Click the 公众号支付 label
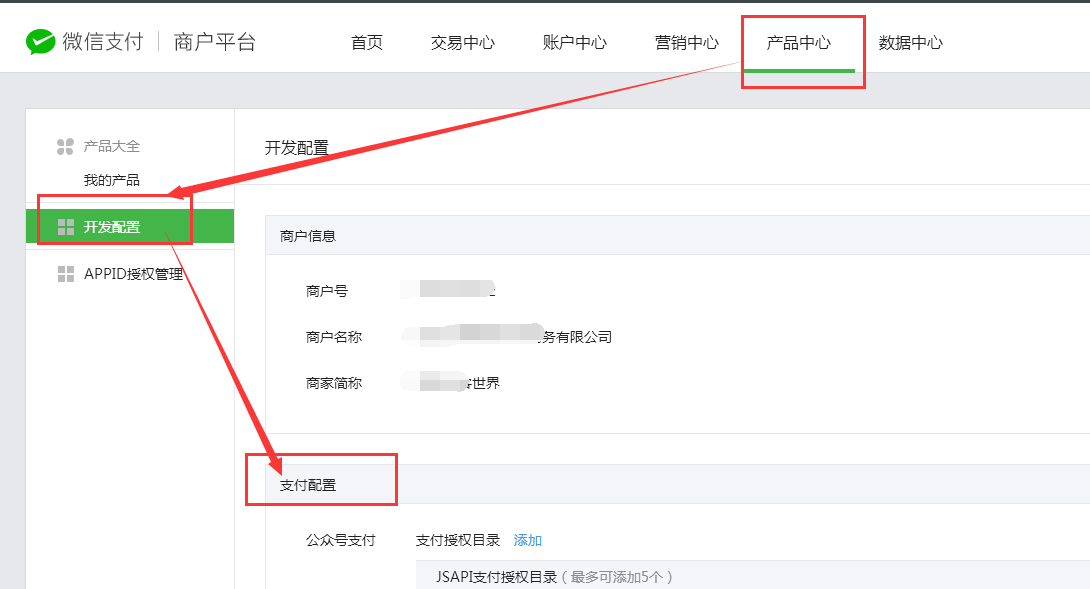The width and height of the screenshot is (1090, 589). point(341,540)
